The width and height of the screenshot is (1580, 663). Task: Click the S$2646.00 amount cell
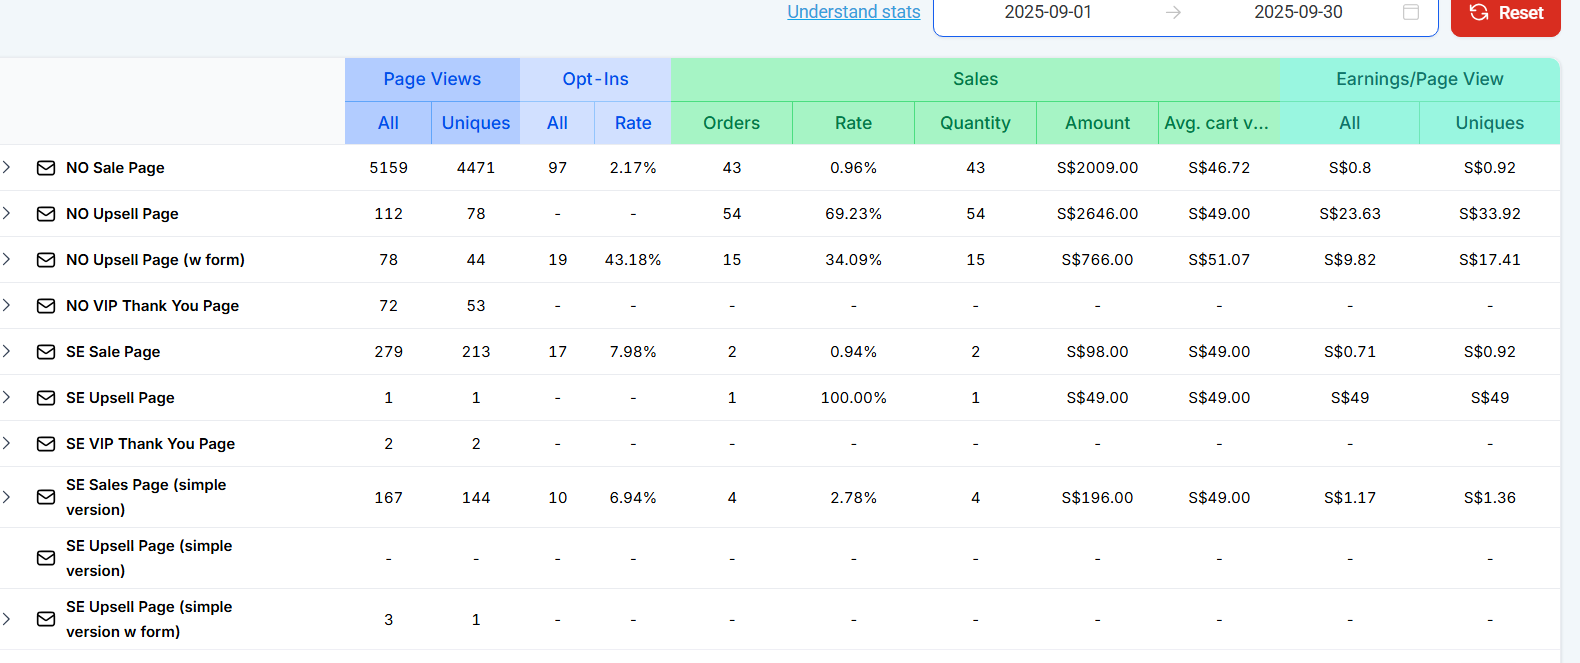(1097, 214)
